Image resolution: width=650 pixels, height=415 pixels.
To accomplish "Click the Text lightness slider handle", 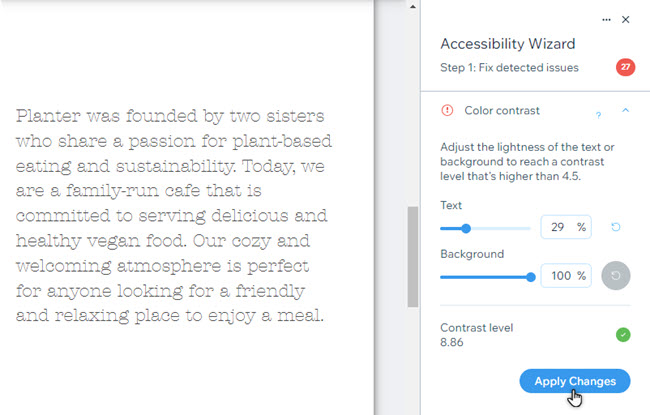I will click(x=466, y=228).
